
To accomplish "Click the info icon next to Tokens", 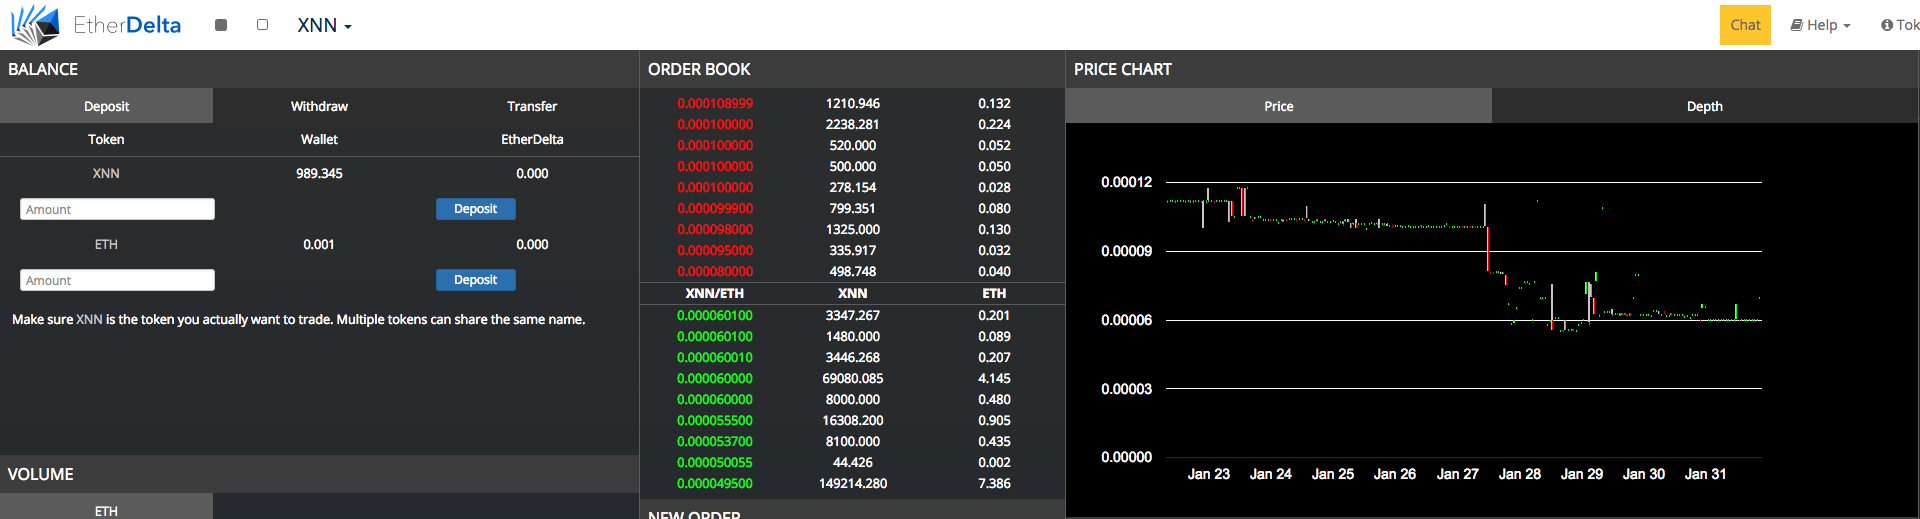I will (x=1886, y=25).
